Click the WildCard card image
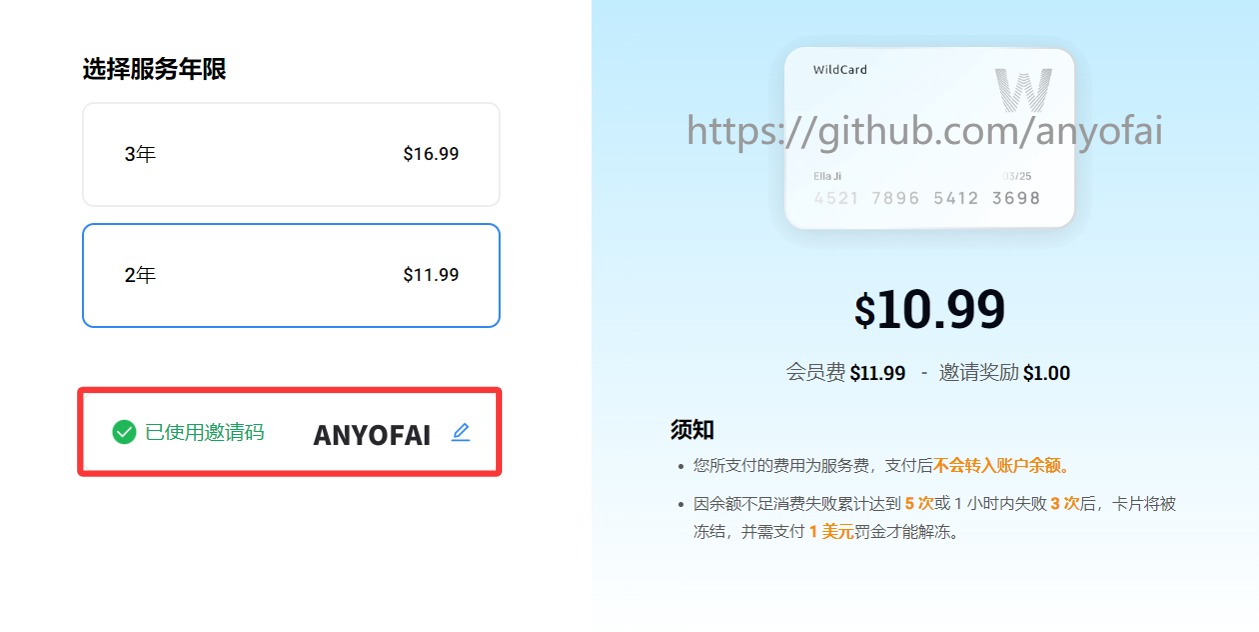 [929, 137]
